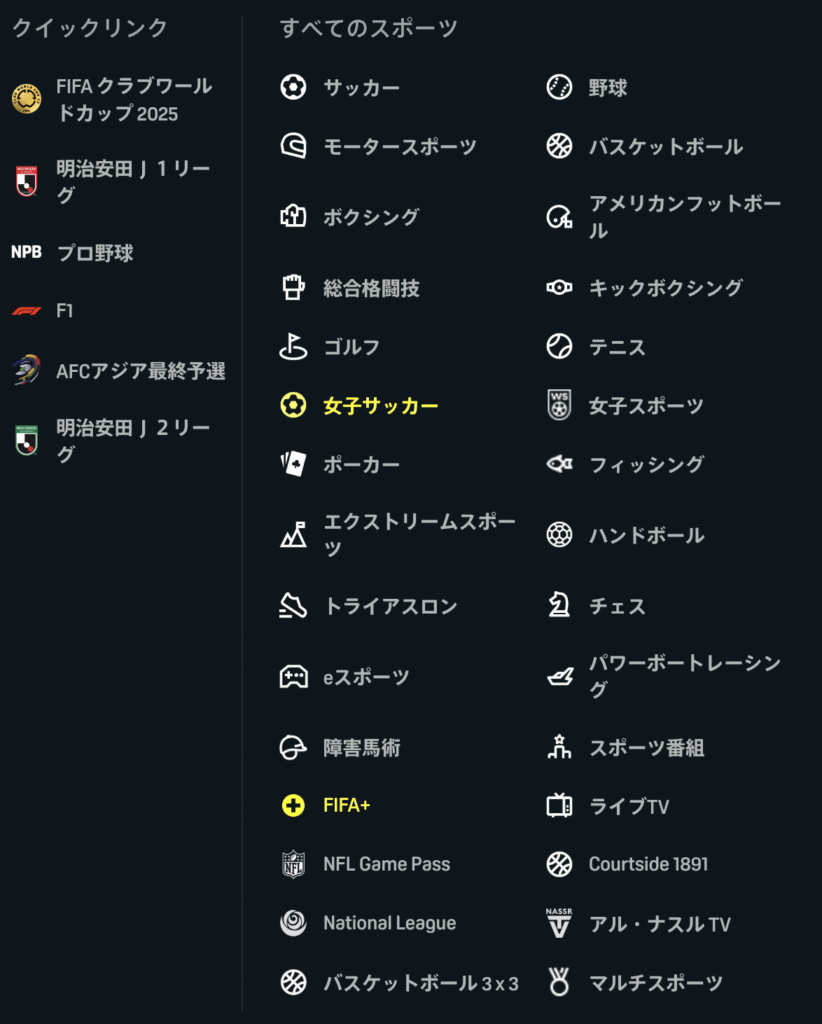Select the F1 quick link
This screenshot has height=1024, width=822.
tap(43, 310)
